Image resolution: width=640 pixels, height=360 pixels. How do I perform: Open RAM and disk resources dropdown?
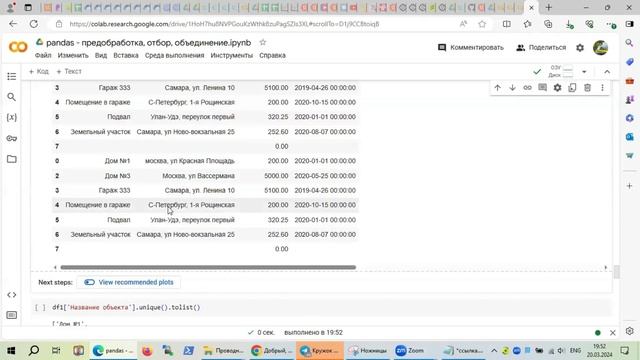584,72
